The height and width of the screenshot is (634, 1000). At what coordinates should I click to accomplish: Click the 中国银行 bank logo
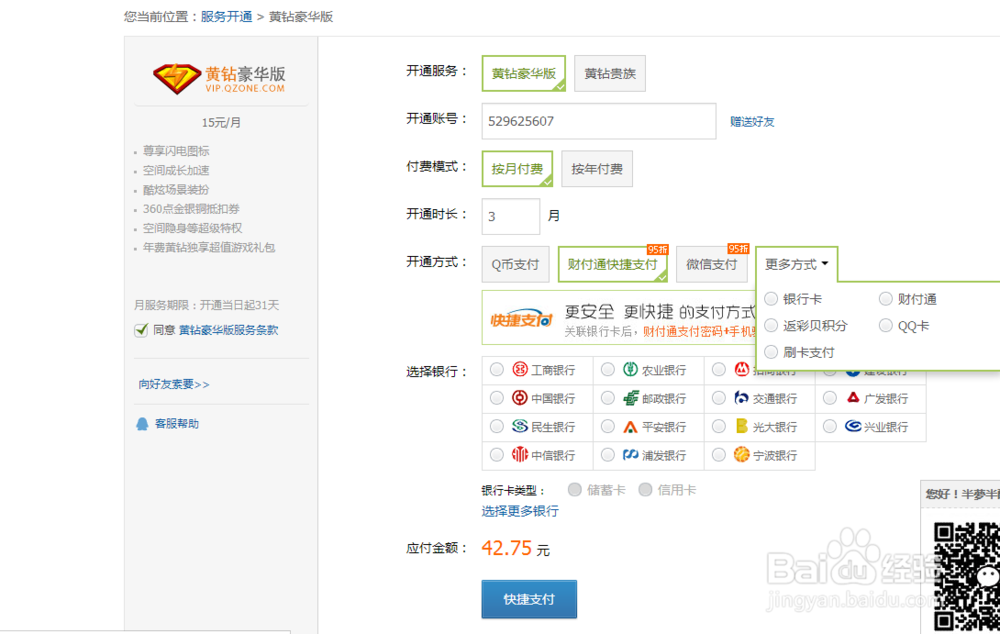coord(520,398)
